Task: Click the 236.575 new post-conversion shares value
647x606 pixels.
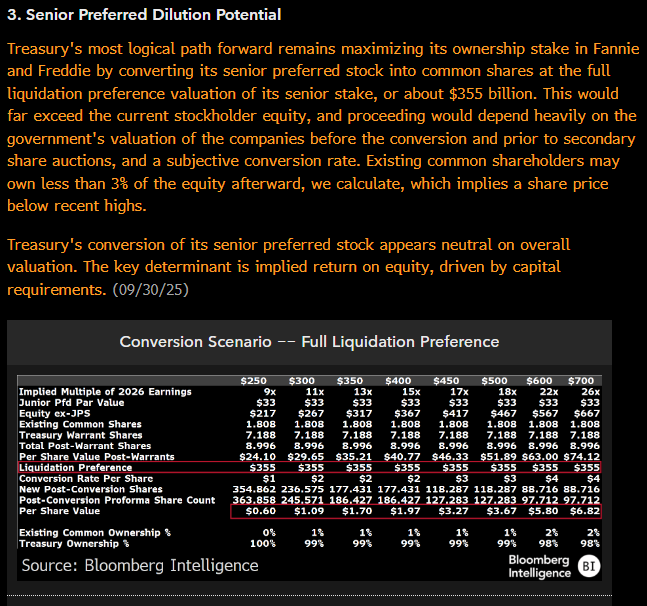Action: point(302,489)
